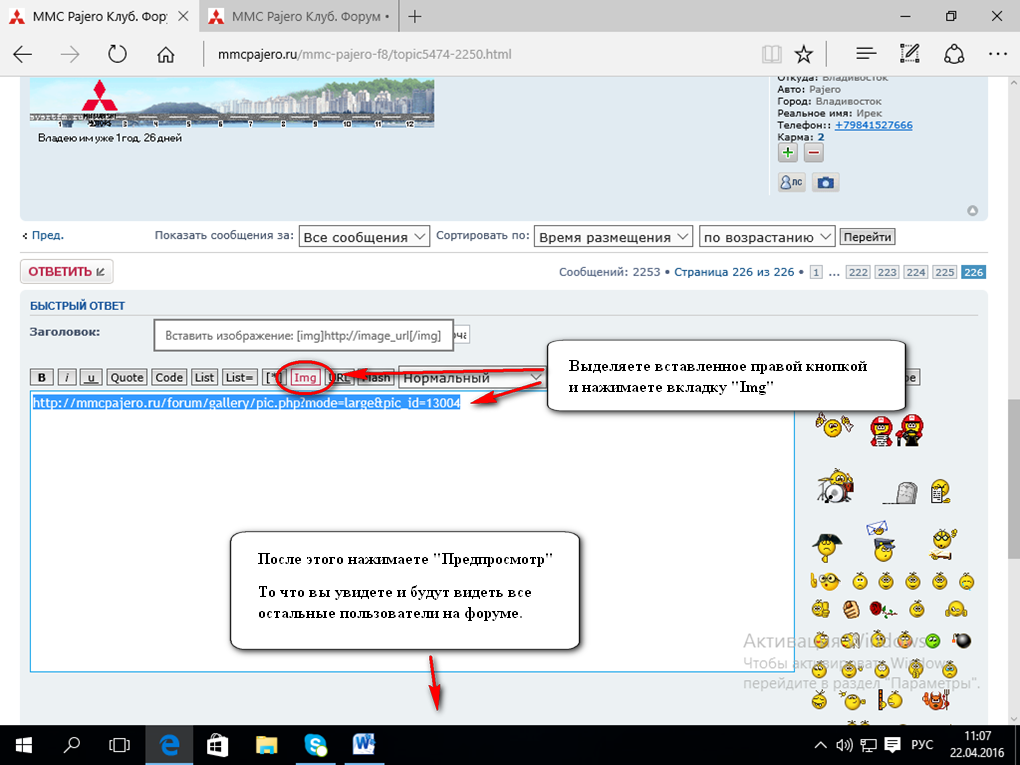Image resolution: width=1020 pixels, height=765 pixels.
Task: Click scroll-to-top arrow icon in post
Action: pos(972,211)
